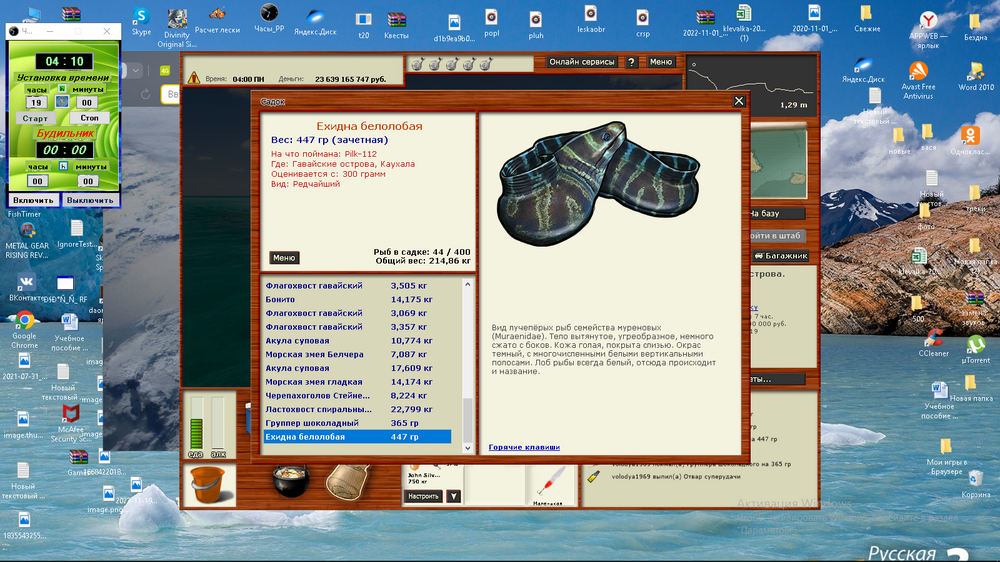Select the red and white lure thumbnail
The image size is (1000, 562).
coord(550,482)
